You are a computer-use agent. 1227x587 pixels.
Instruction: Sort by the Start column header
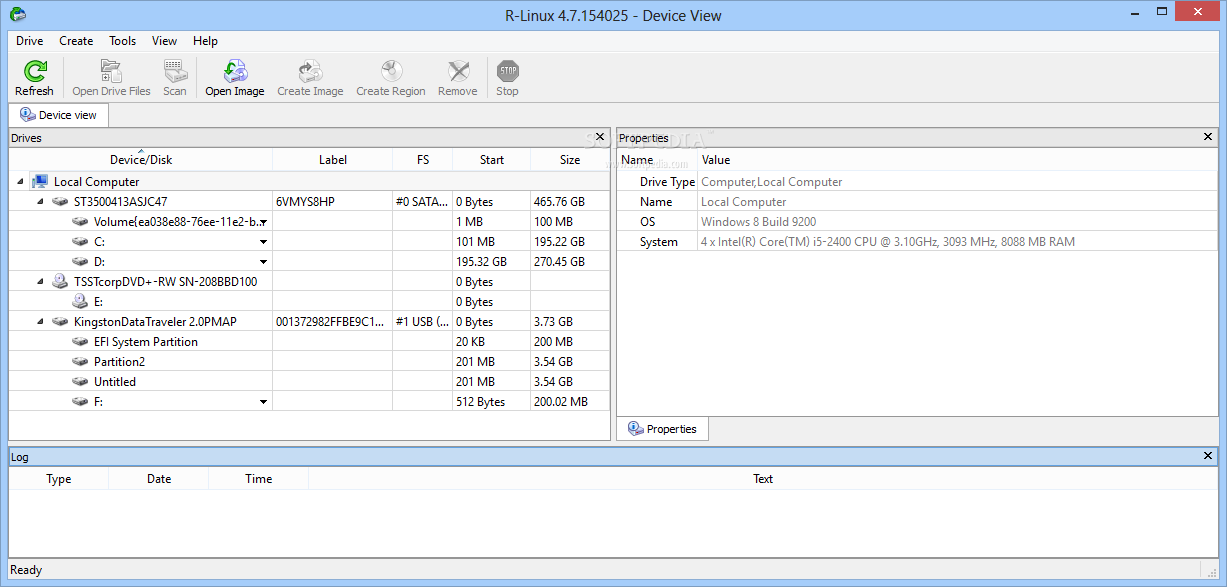point(492,159)
